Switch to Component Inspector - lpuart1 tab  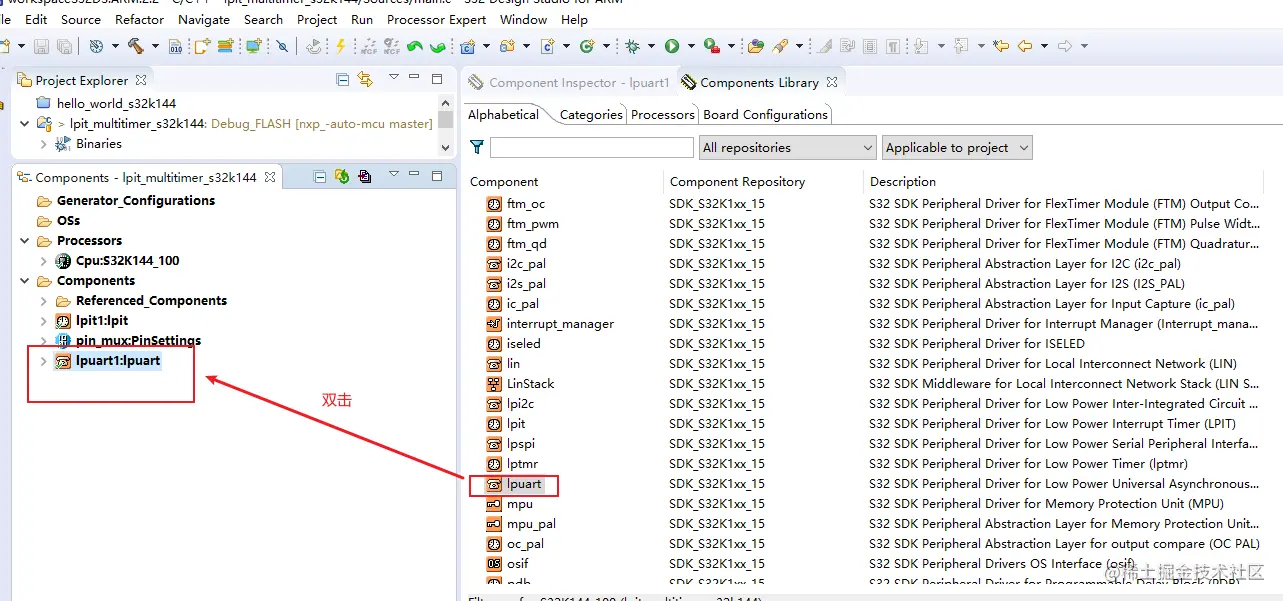569,83
